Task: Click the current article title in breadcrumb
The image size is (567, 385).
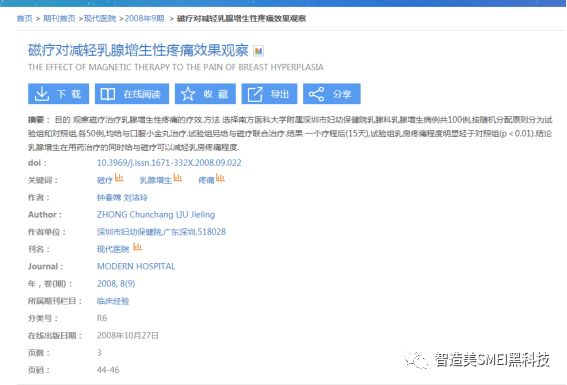Action: [242, 18]
